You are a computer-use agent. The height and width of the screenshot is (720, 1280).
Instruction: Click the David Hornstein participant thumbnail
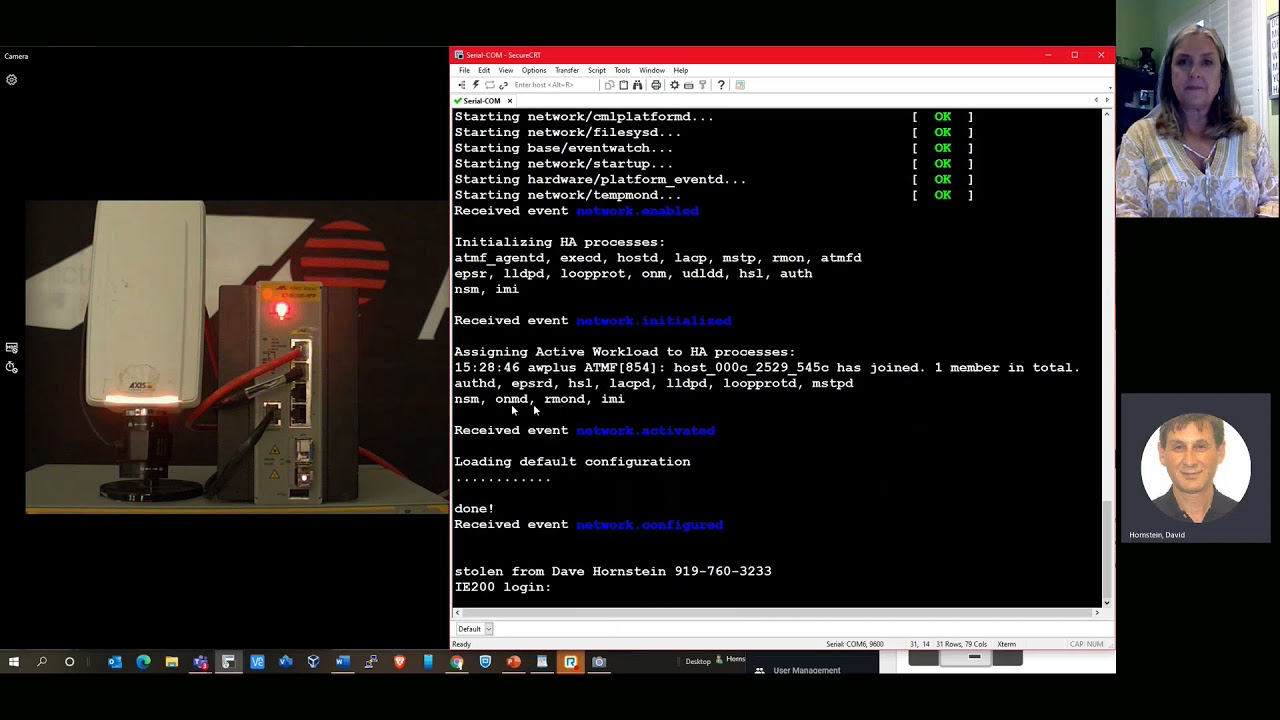tap(1196, 468)
